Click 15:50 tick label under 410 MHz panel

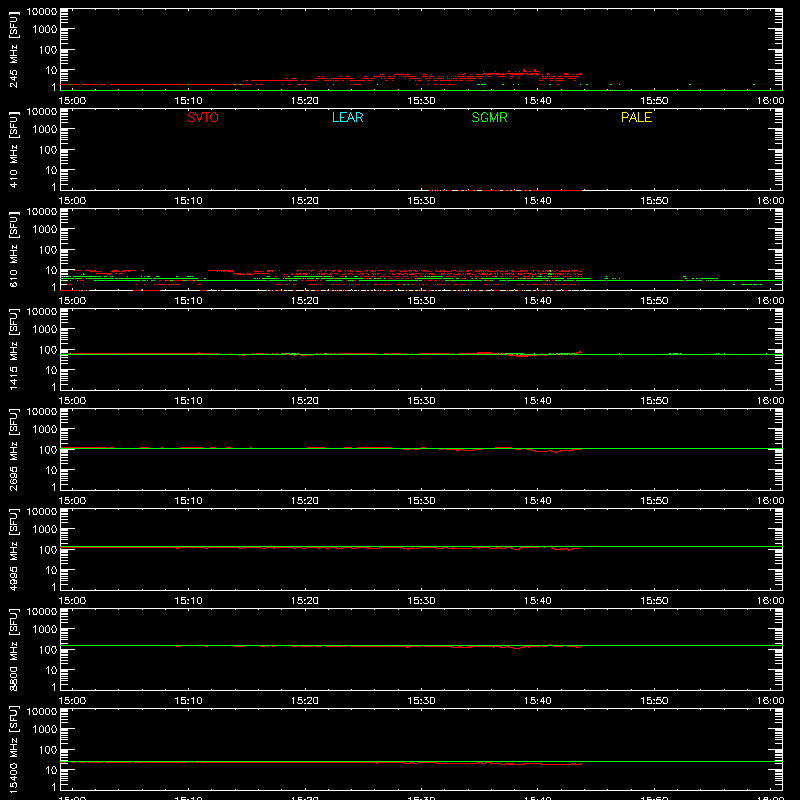point(654,201)
